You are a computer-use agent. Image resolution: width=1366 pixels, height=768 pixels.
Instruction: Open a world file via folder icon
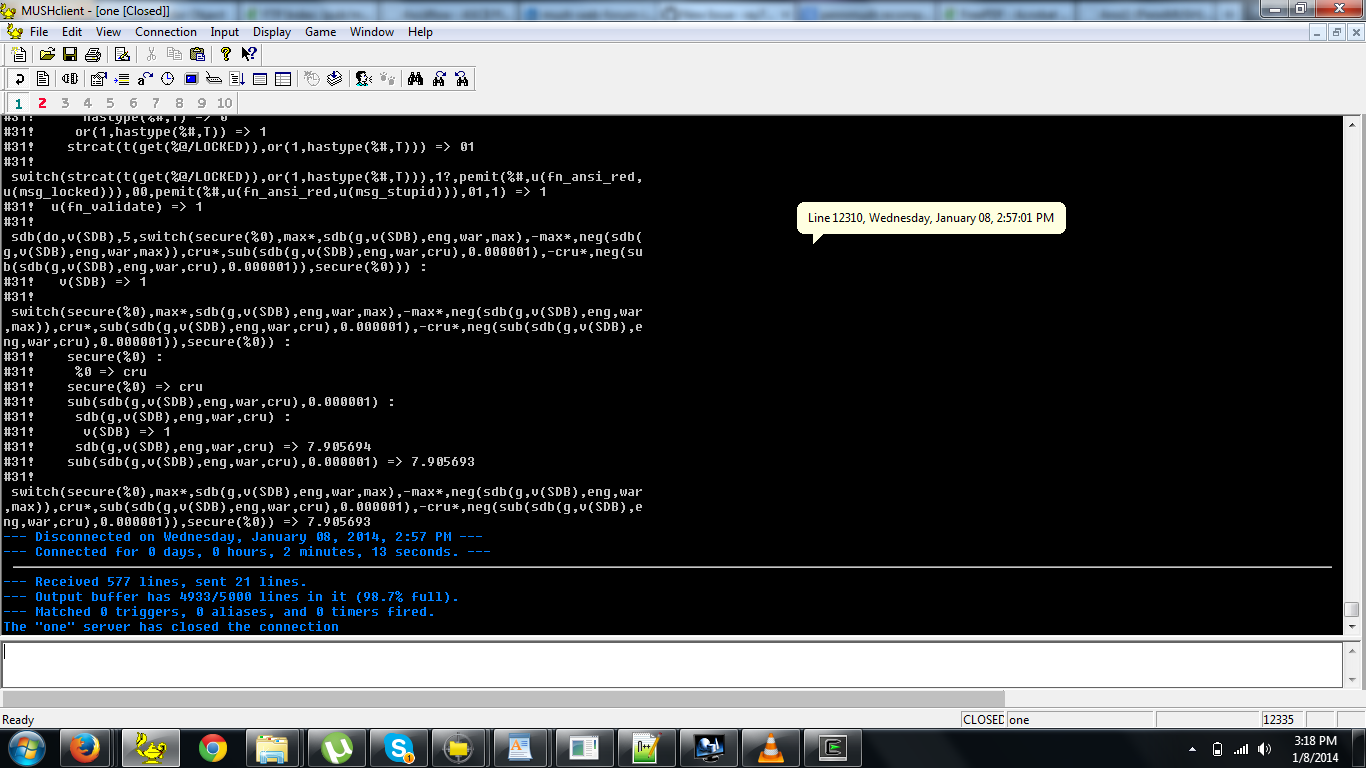pos(47,54)
